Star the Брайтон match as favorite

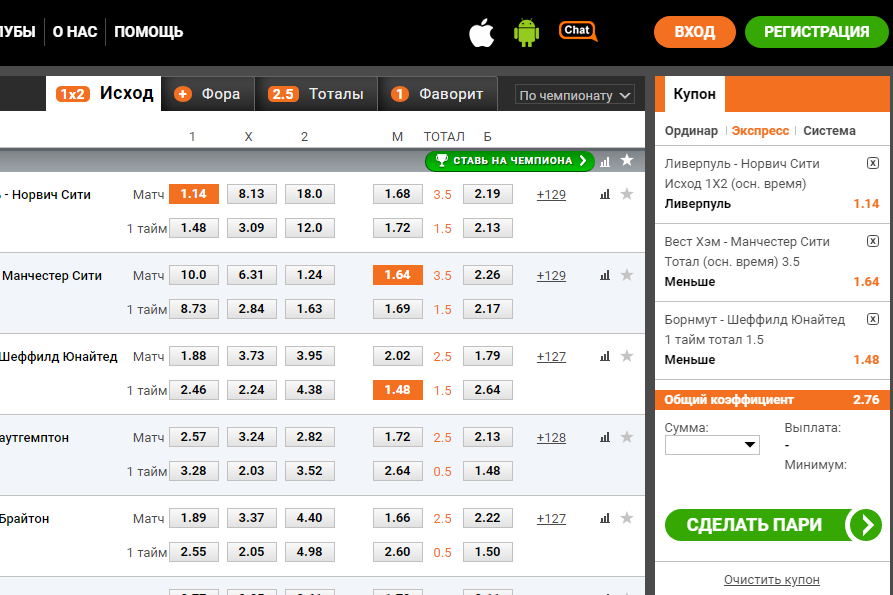click(x=627, y=518)
